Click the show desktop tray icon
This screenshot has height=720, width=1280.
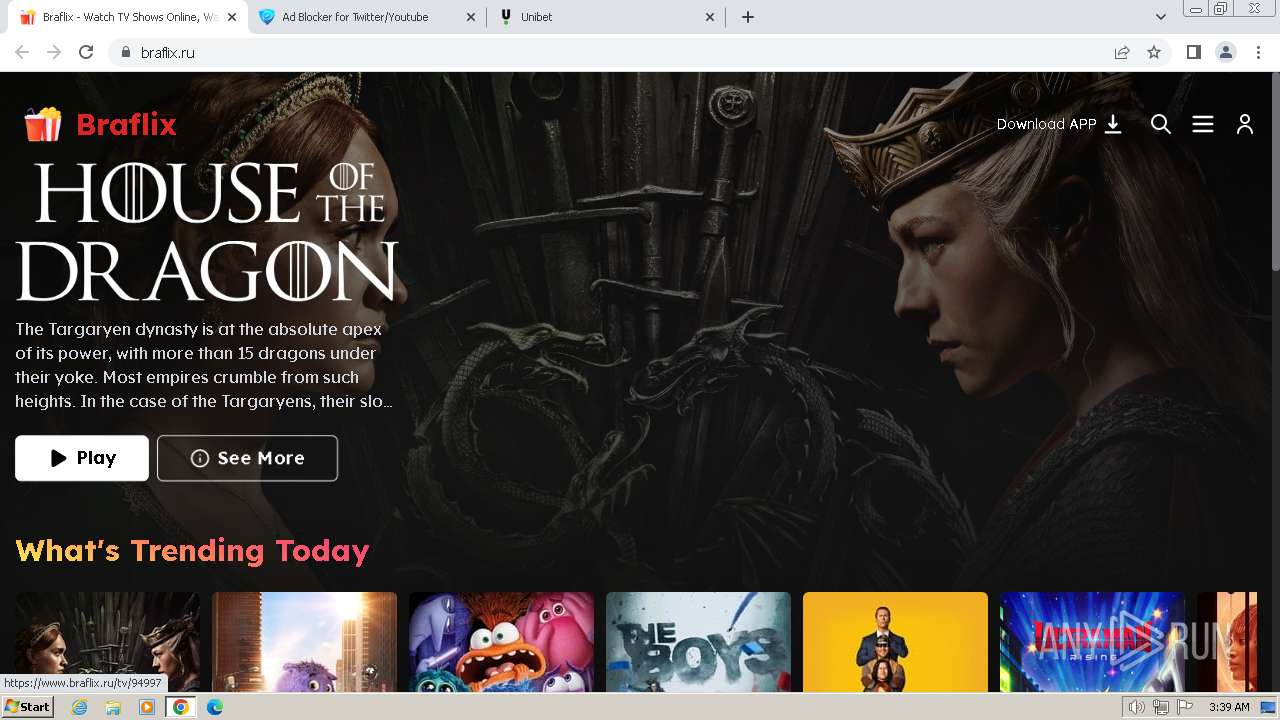[1269, 707]
